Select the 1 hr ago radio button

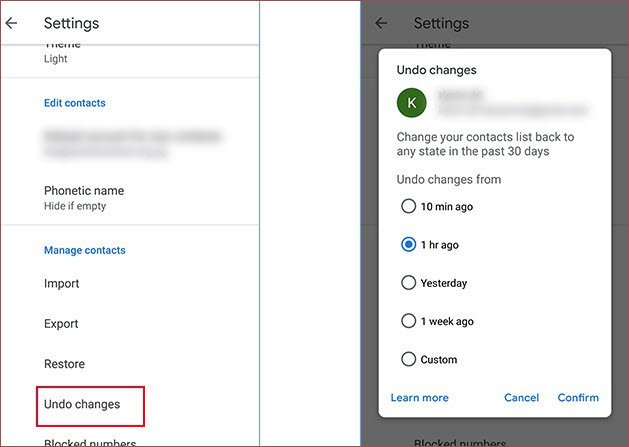pos(408,245)
